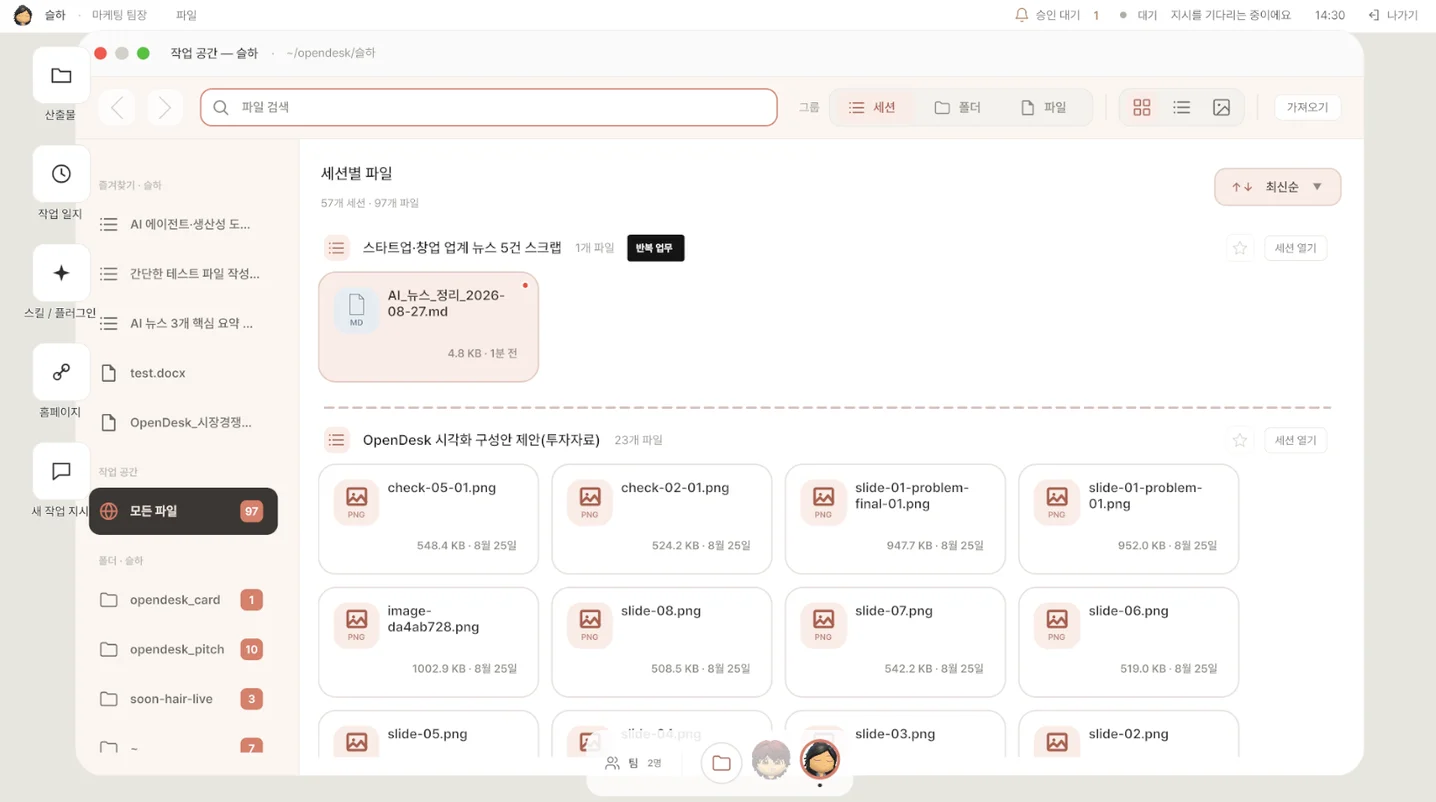Open favorite AI 에이전트·생산성 도... session

(183, 224)
